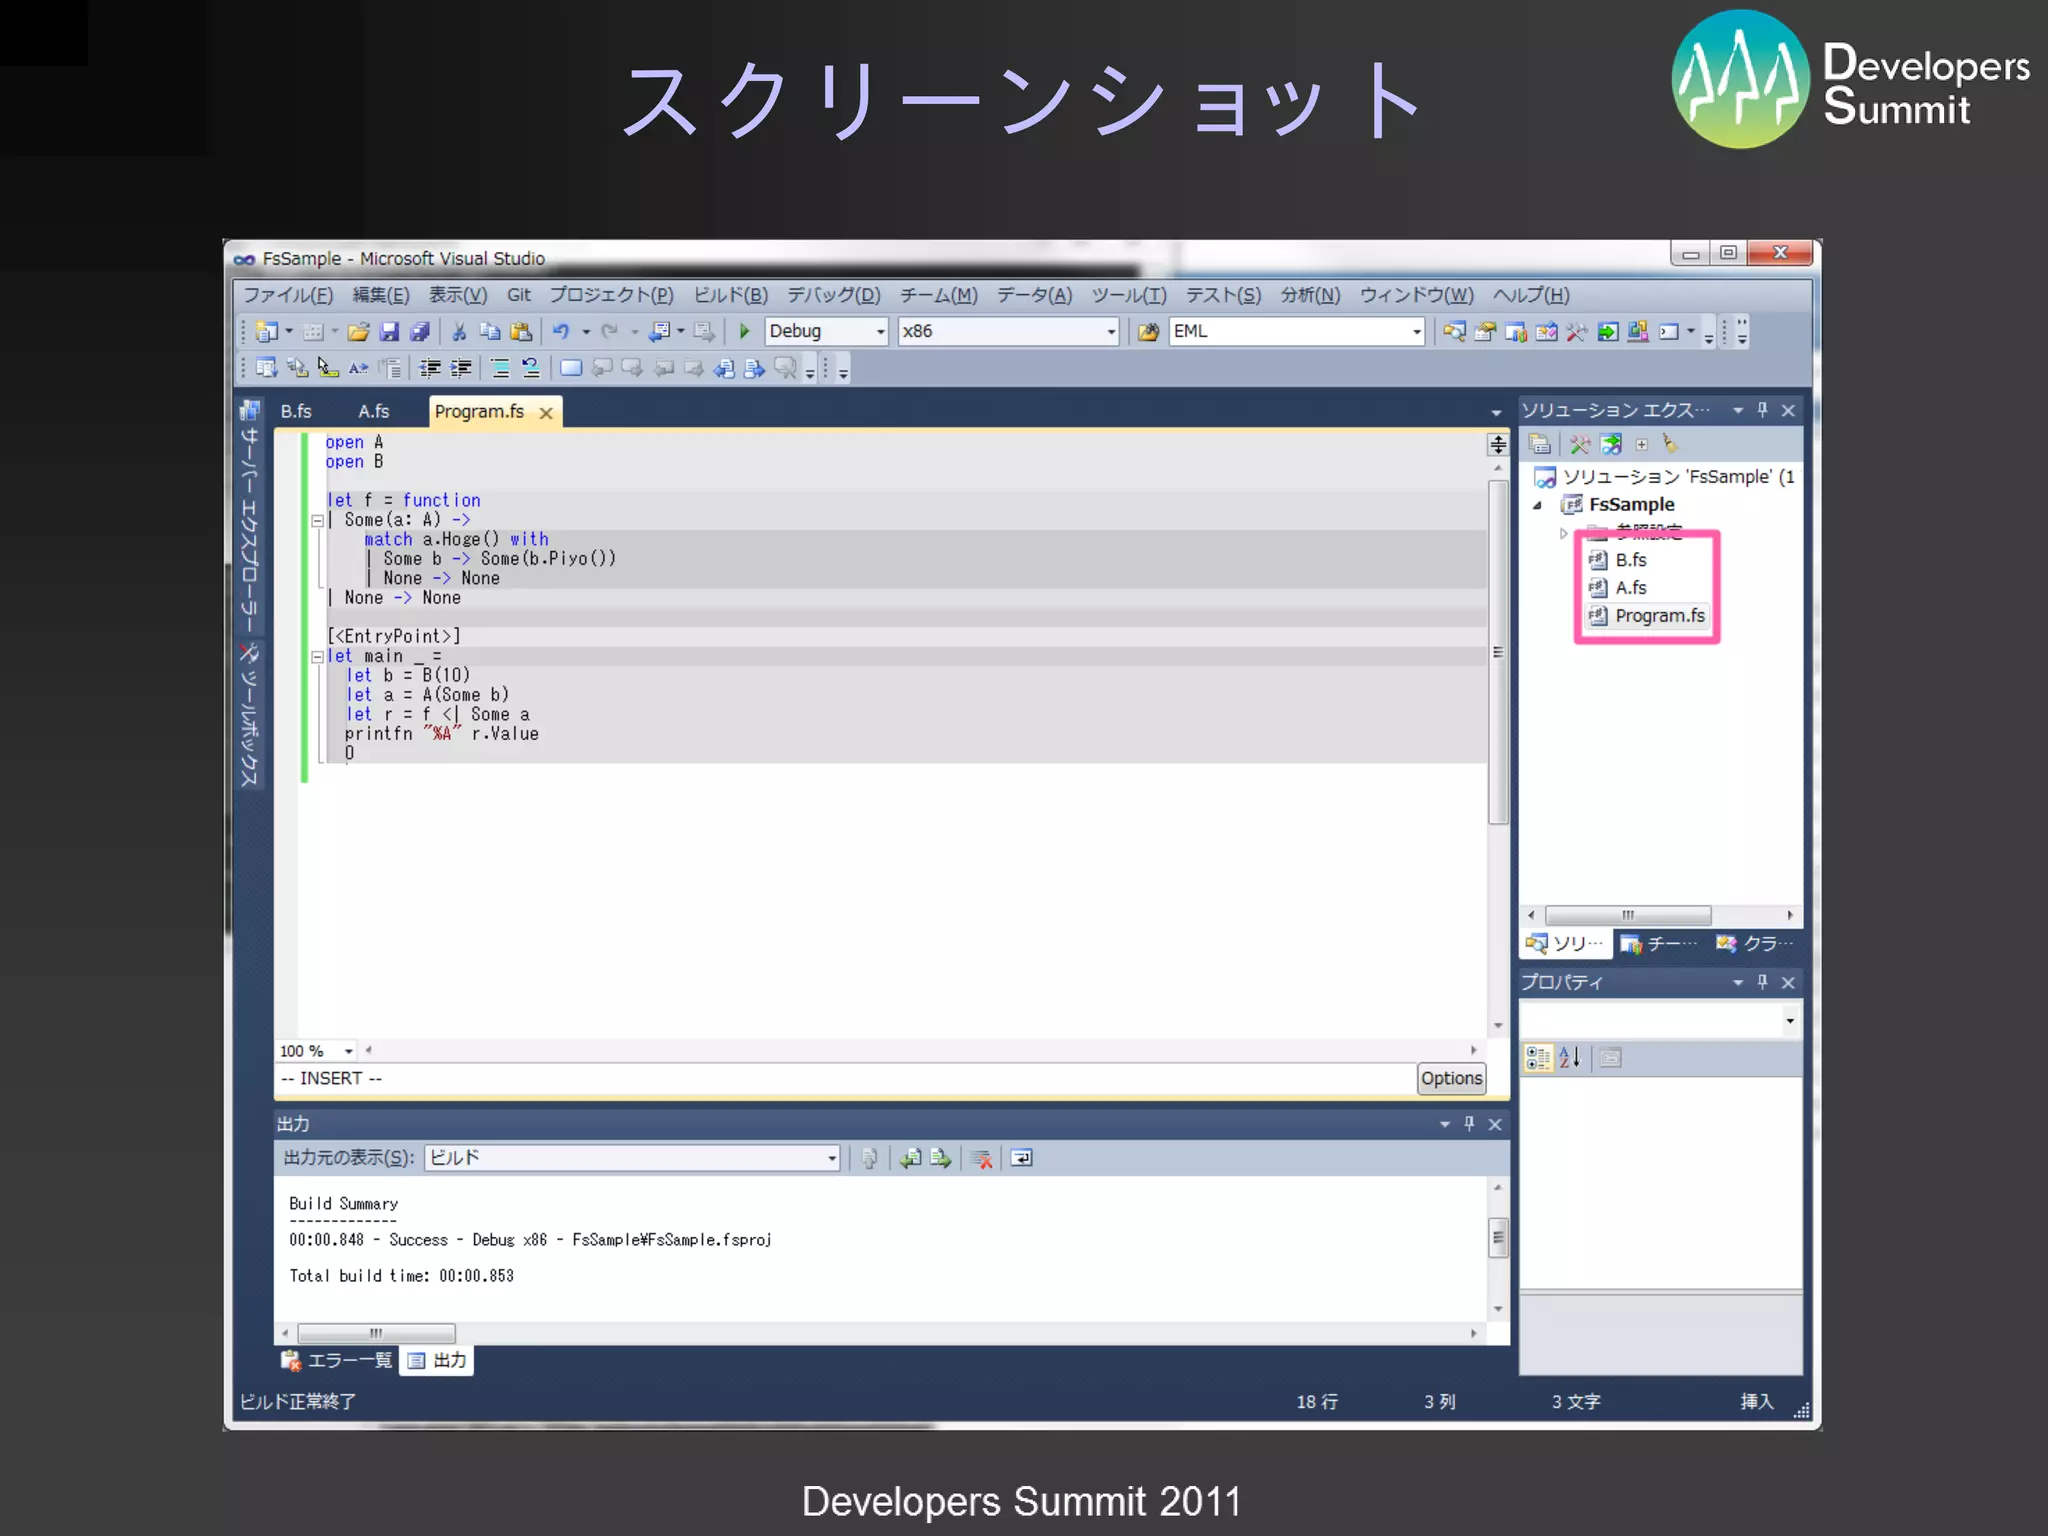Toggle pin on Solution Explorer panel
Viewport: 2048px width, 1536px height.
tap(1763, 410)
